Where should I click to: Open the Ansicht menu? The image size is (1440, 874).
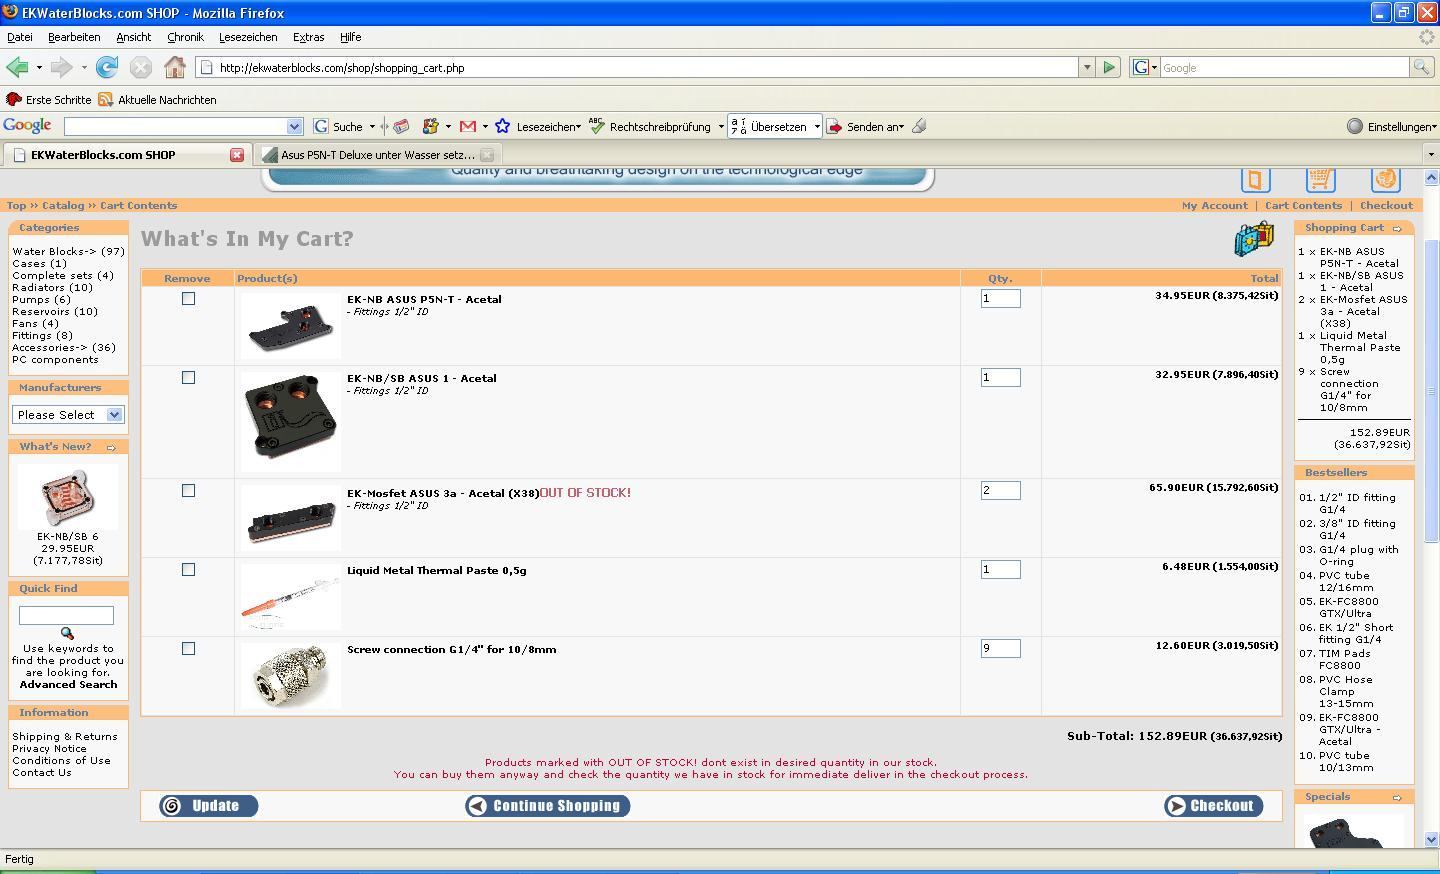134,37
